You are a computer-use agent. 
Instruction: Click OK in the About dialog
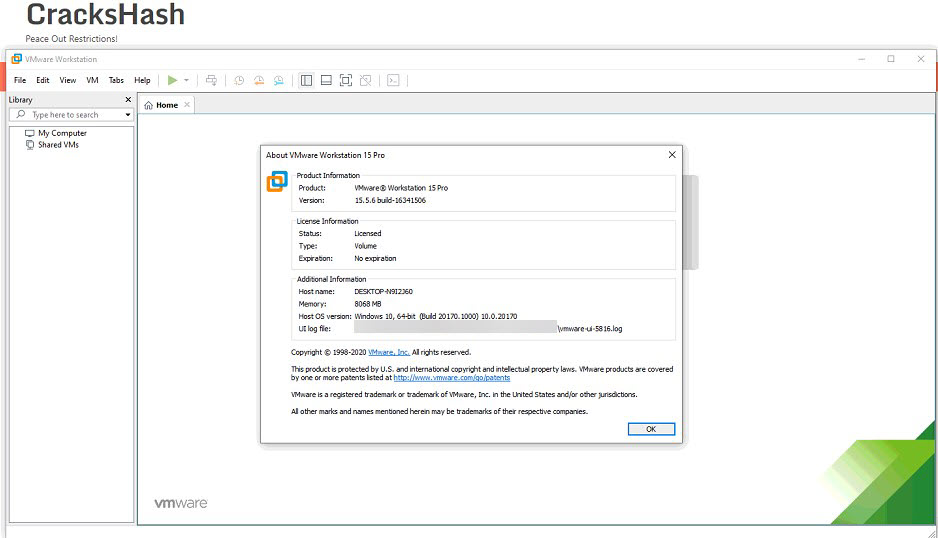(x=651, y=429)
